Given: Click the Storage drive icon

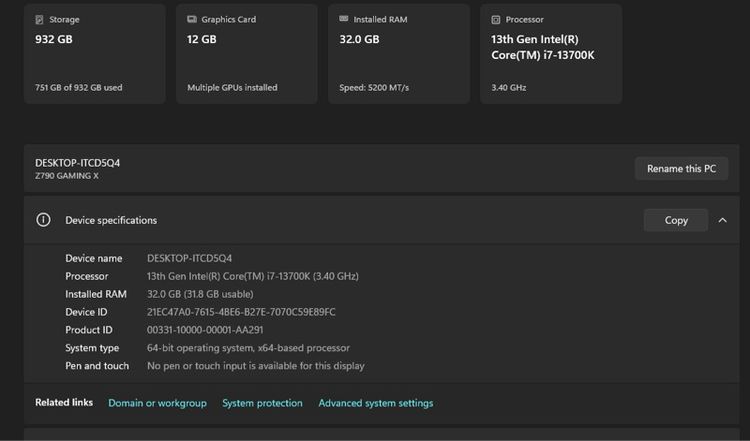Looking at the screenshot, I should [x=39, y=20].
